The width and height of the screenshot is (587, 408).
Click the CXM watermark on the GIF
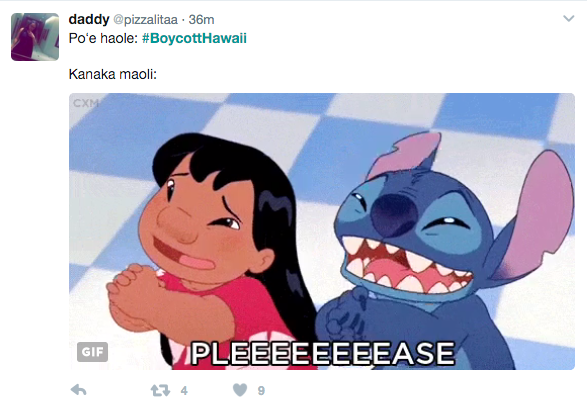[x=86, y=103]
